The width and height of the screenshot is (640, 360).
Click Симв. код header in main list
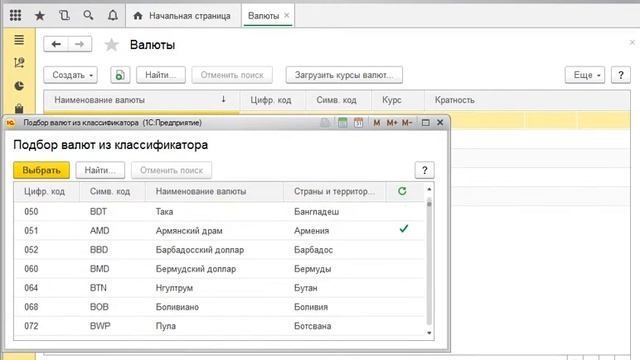pyautogui.click(x=338, y=100)
